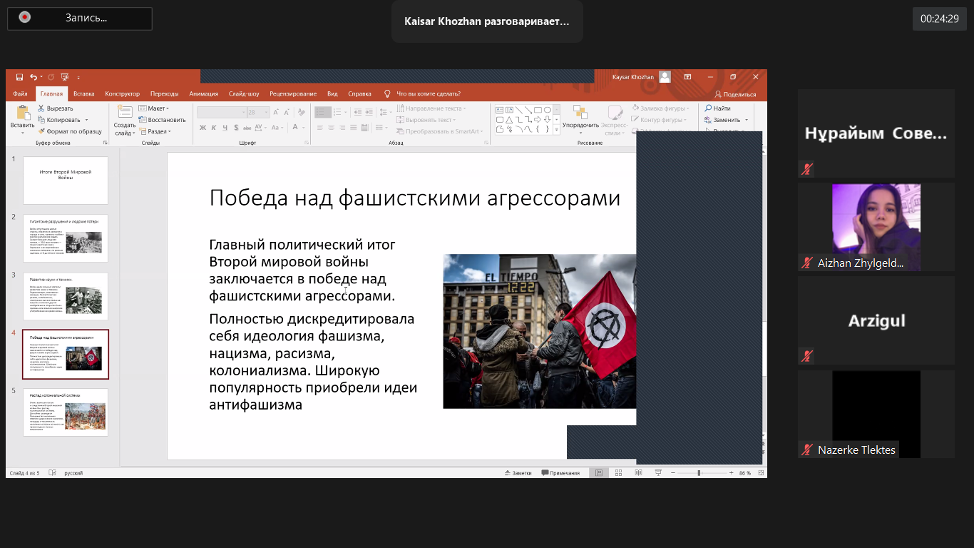
Task: Select the triangle shape in shapes gallery
Action: [509, 119]
